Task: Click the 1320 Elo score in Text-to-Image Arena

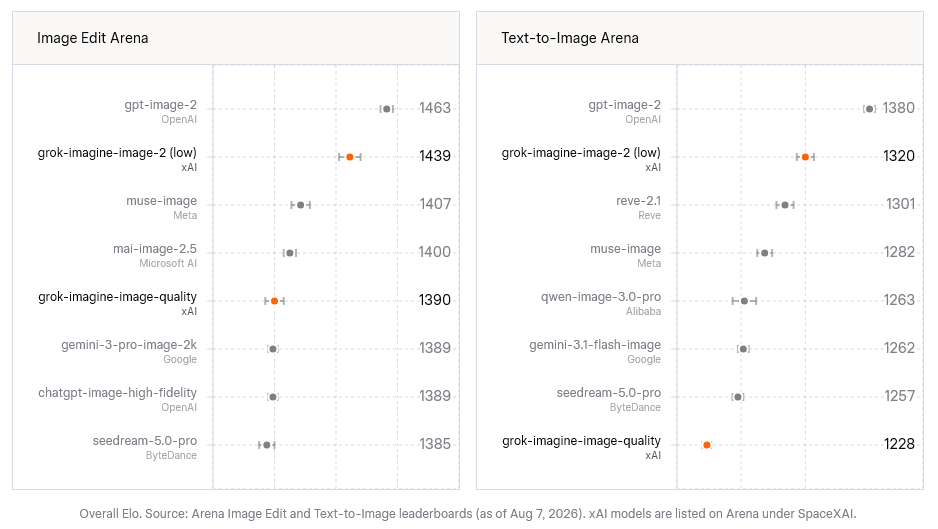Action: pos(899,156)
